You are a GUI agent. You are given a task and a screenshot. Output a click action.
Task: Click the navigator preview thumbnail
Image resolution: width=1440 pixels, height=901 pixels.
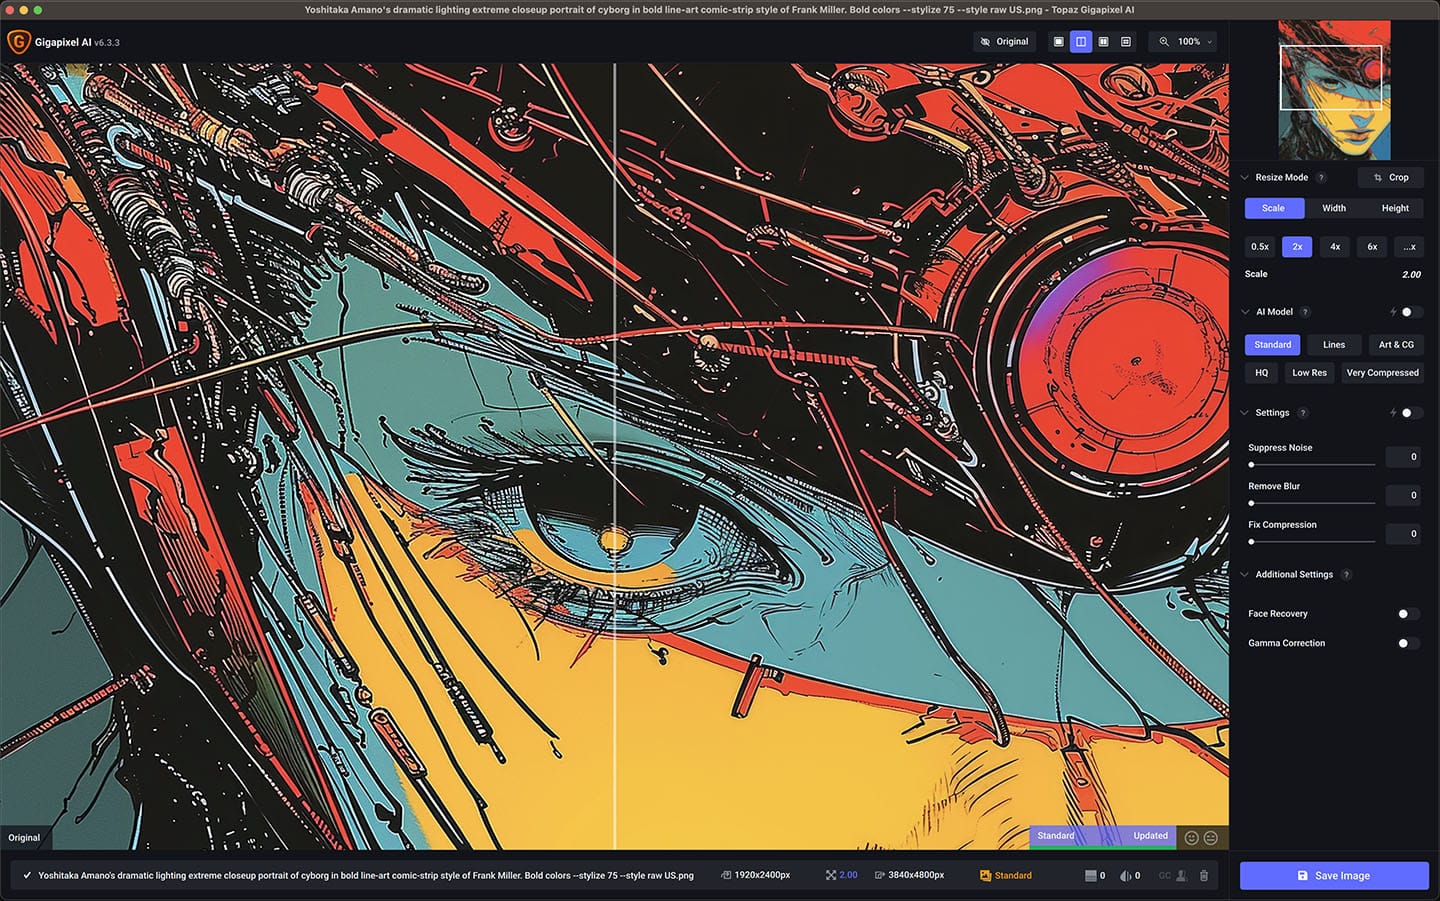click(1334, 90)
